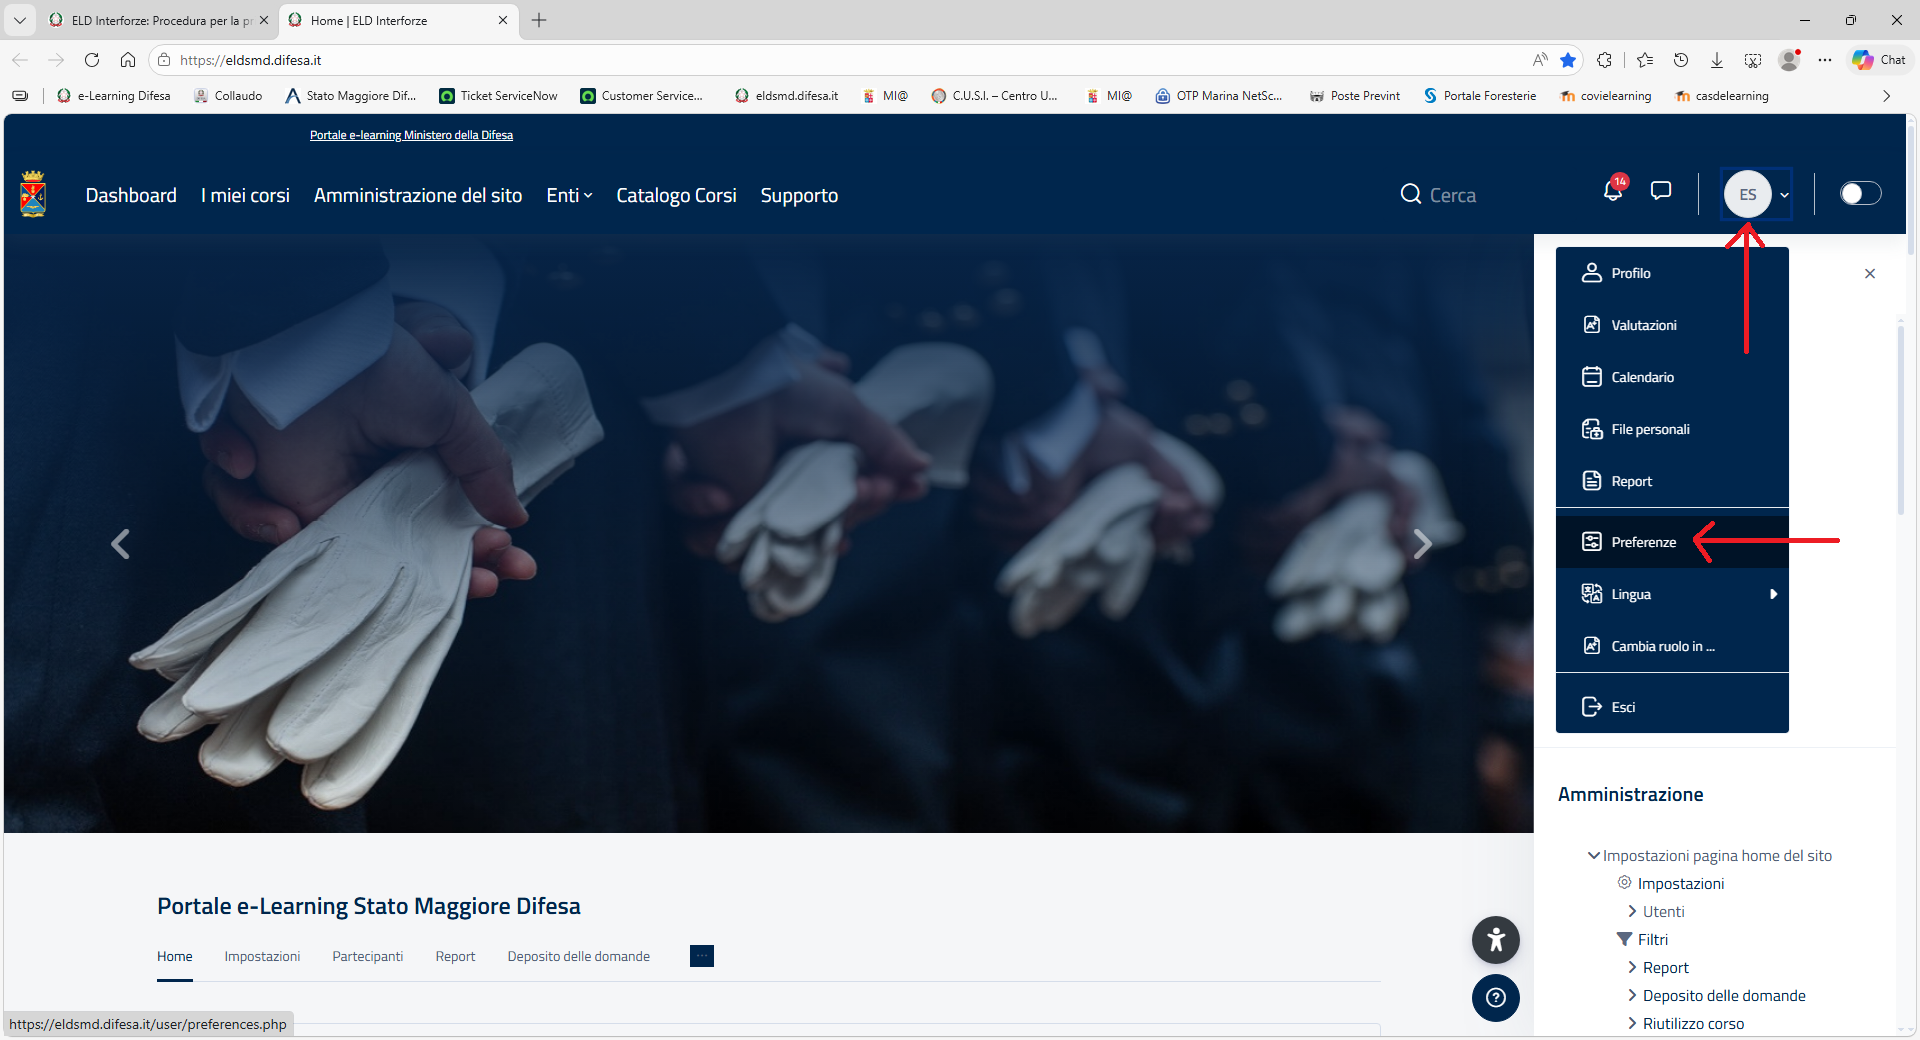
Task: Open I miei corsi
Action: pos(245,196)
